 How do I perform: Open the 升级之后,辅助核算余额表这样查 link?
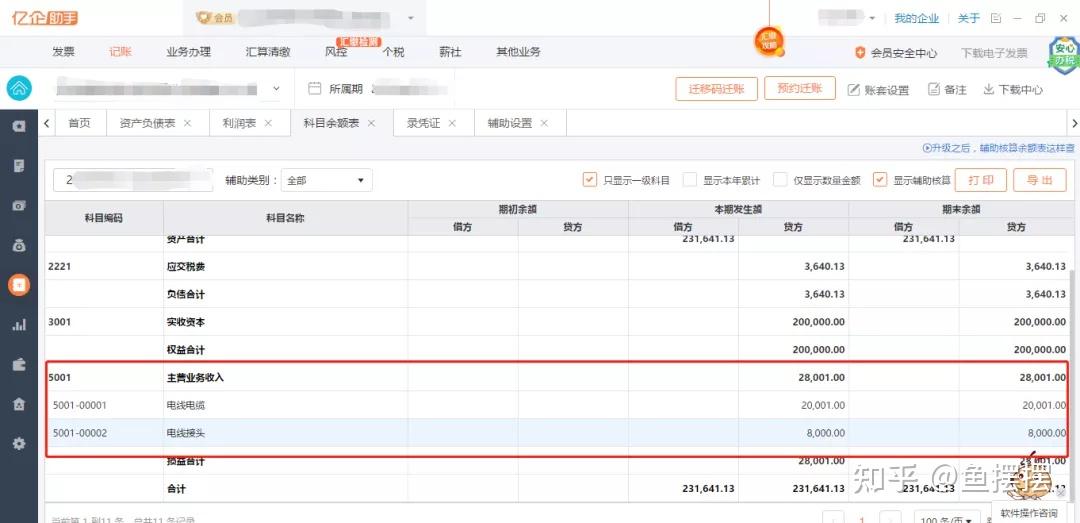[999, 147]
